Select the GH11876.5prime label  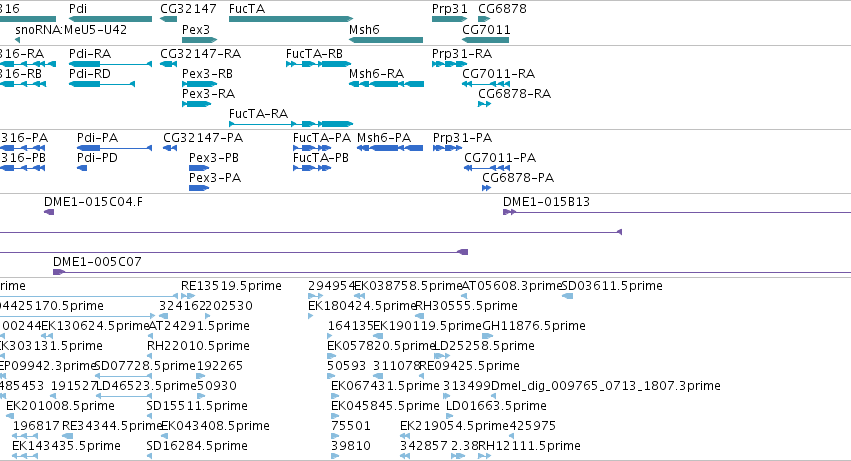[x=534, y=326]
